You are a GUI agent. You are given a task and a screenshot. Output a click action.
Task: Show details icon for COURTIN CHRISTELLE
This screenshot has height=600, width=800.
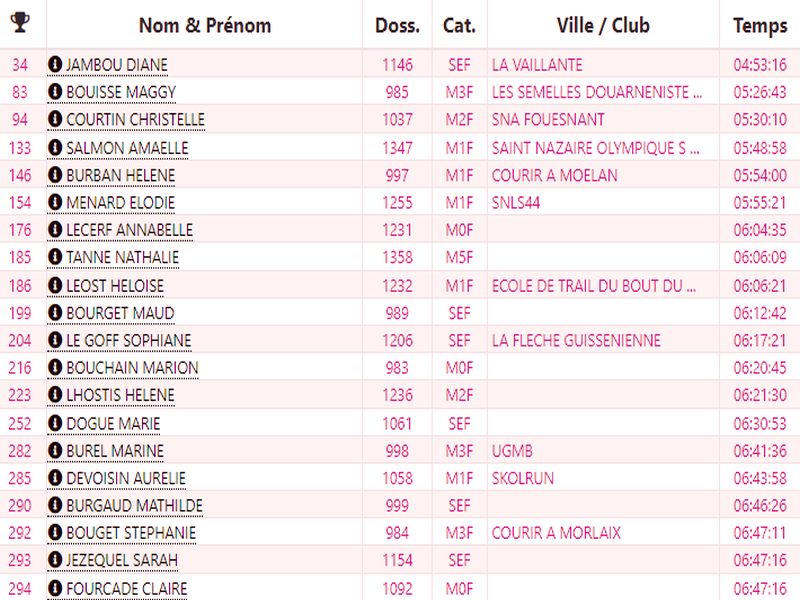(55, 120)
